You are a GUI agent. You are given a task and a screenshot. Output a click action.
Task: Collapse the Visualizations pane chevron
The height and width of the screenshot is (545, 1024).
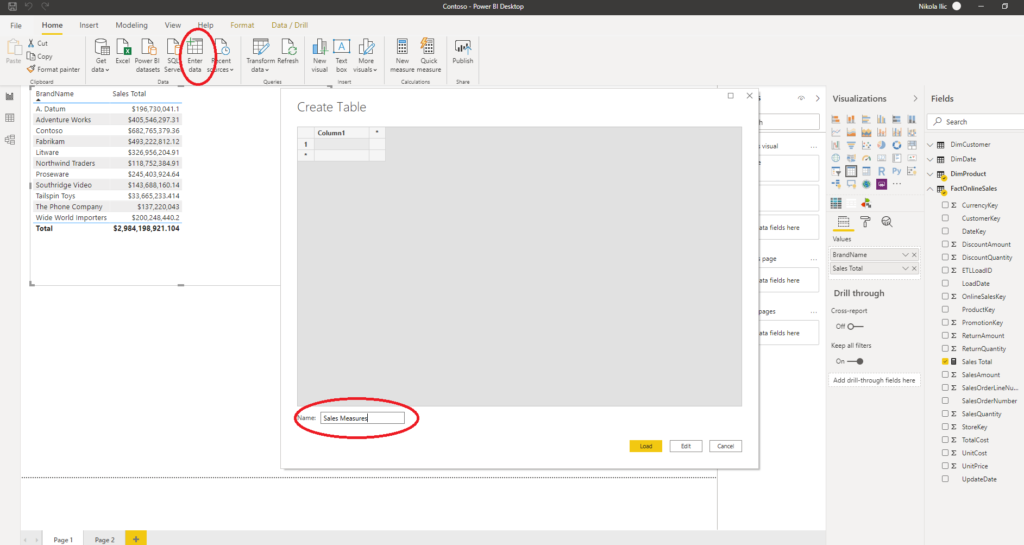pyautogui.click(x=915, y=99)
